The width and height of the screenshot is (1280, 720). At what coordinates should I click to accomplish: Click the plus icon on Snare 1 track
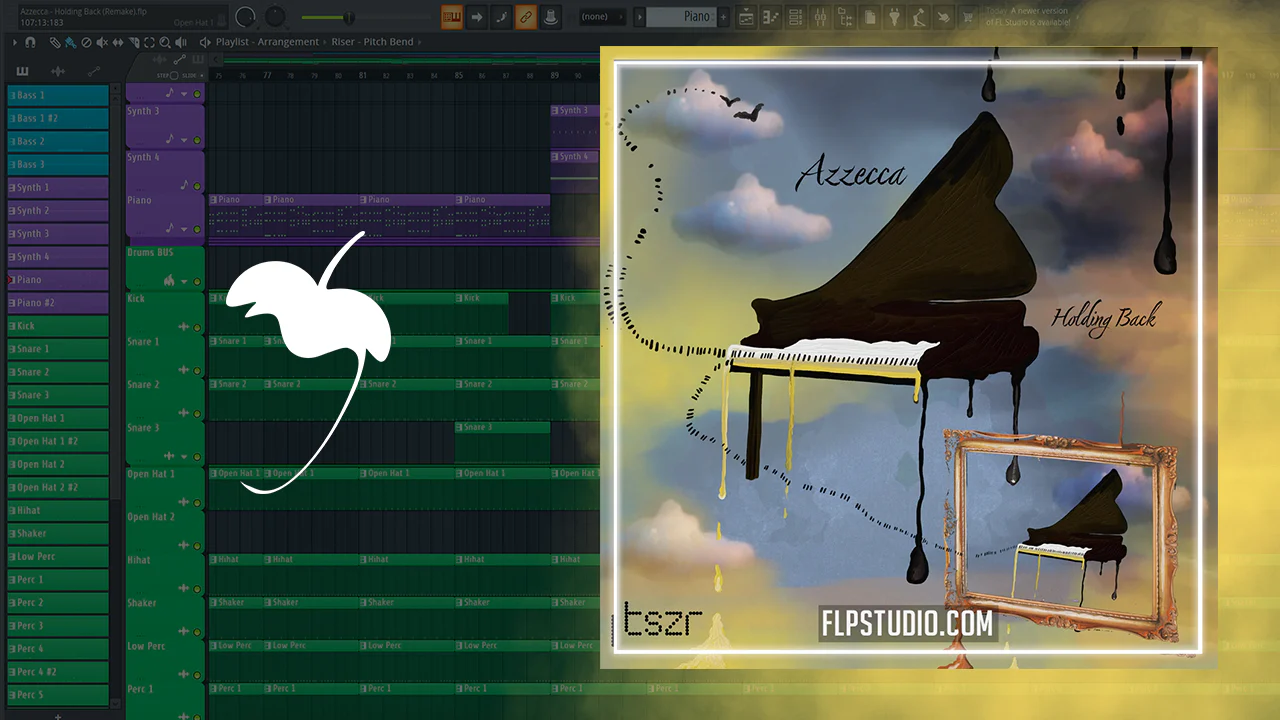[x=183, y=370]
